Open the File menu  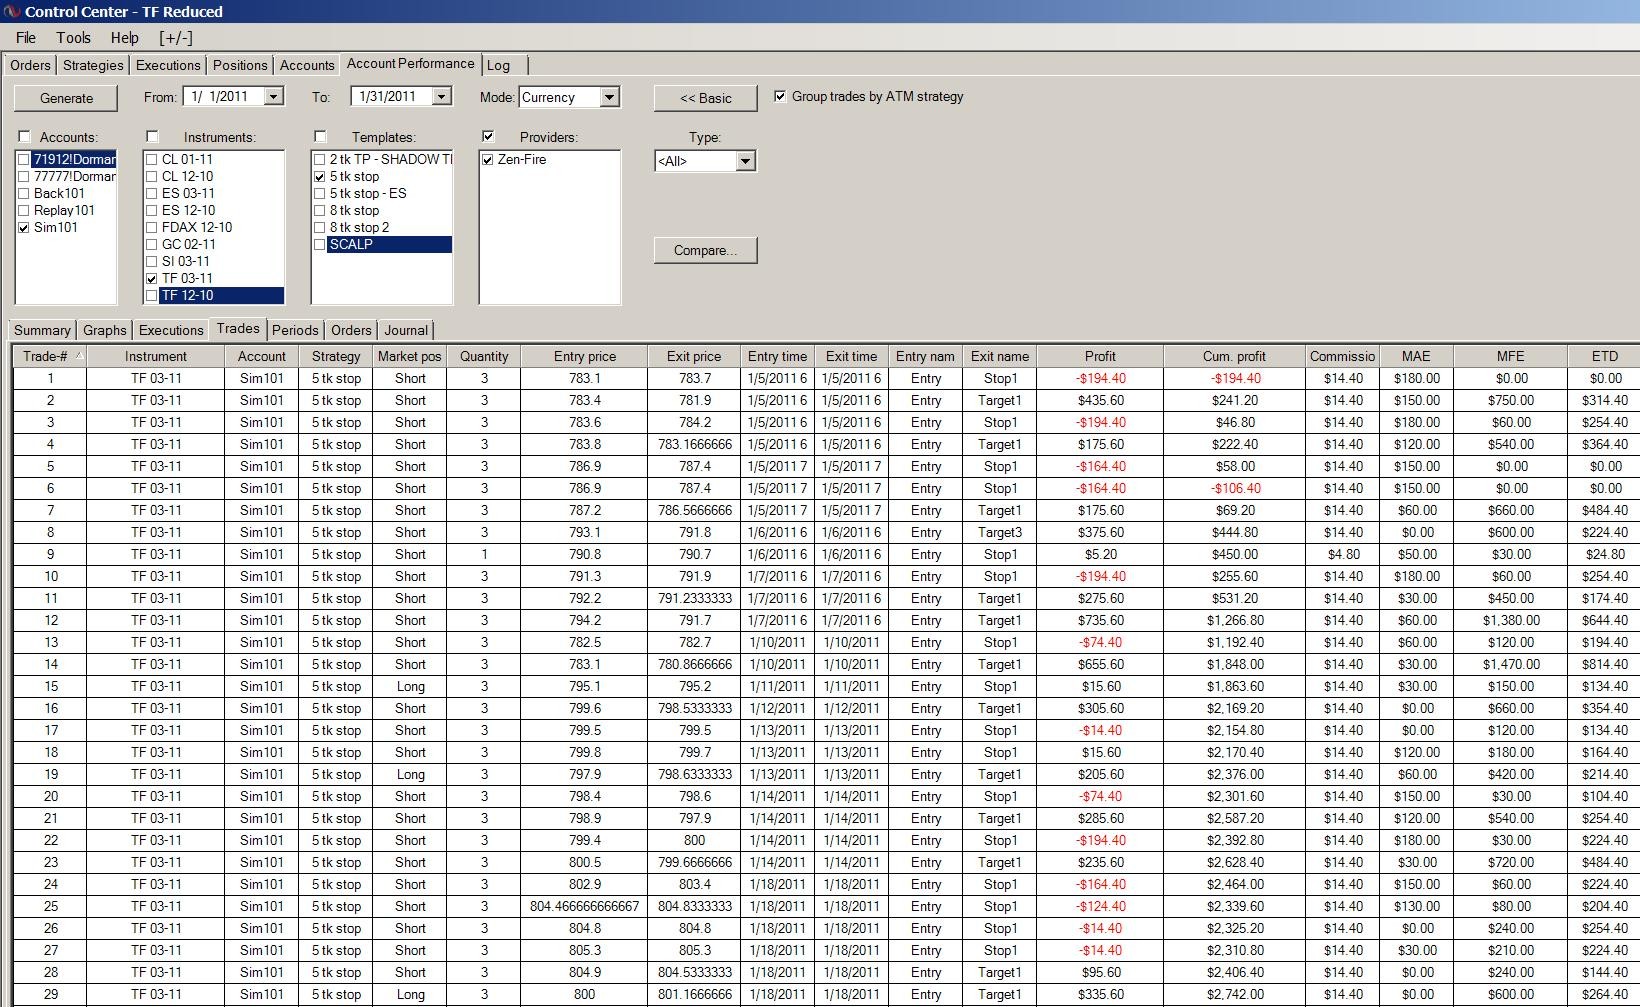[26, 38]
